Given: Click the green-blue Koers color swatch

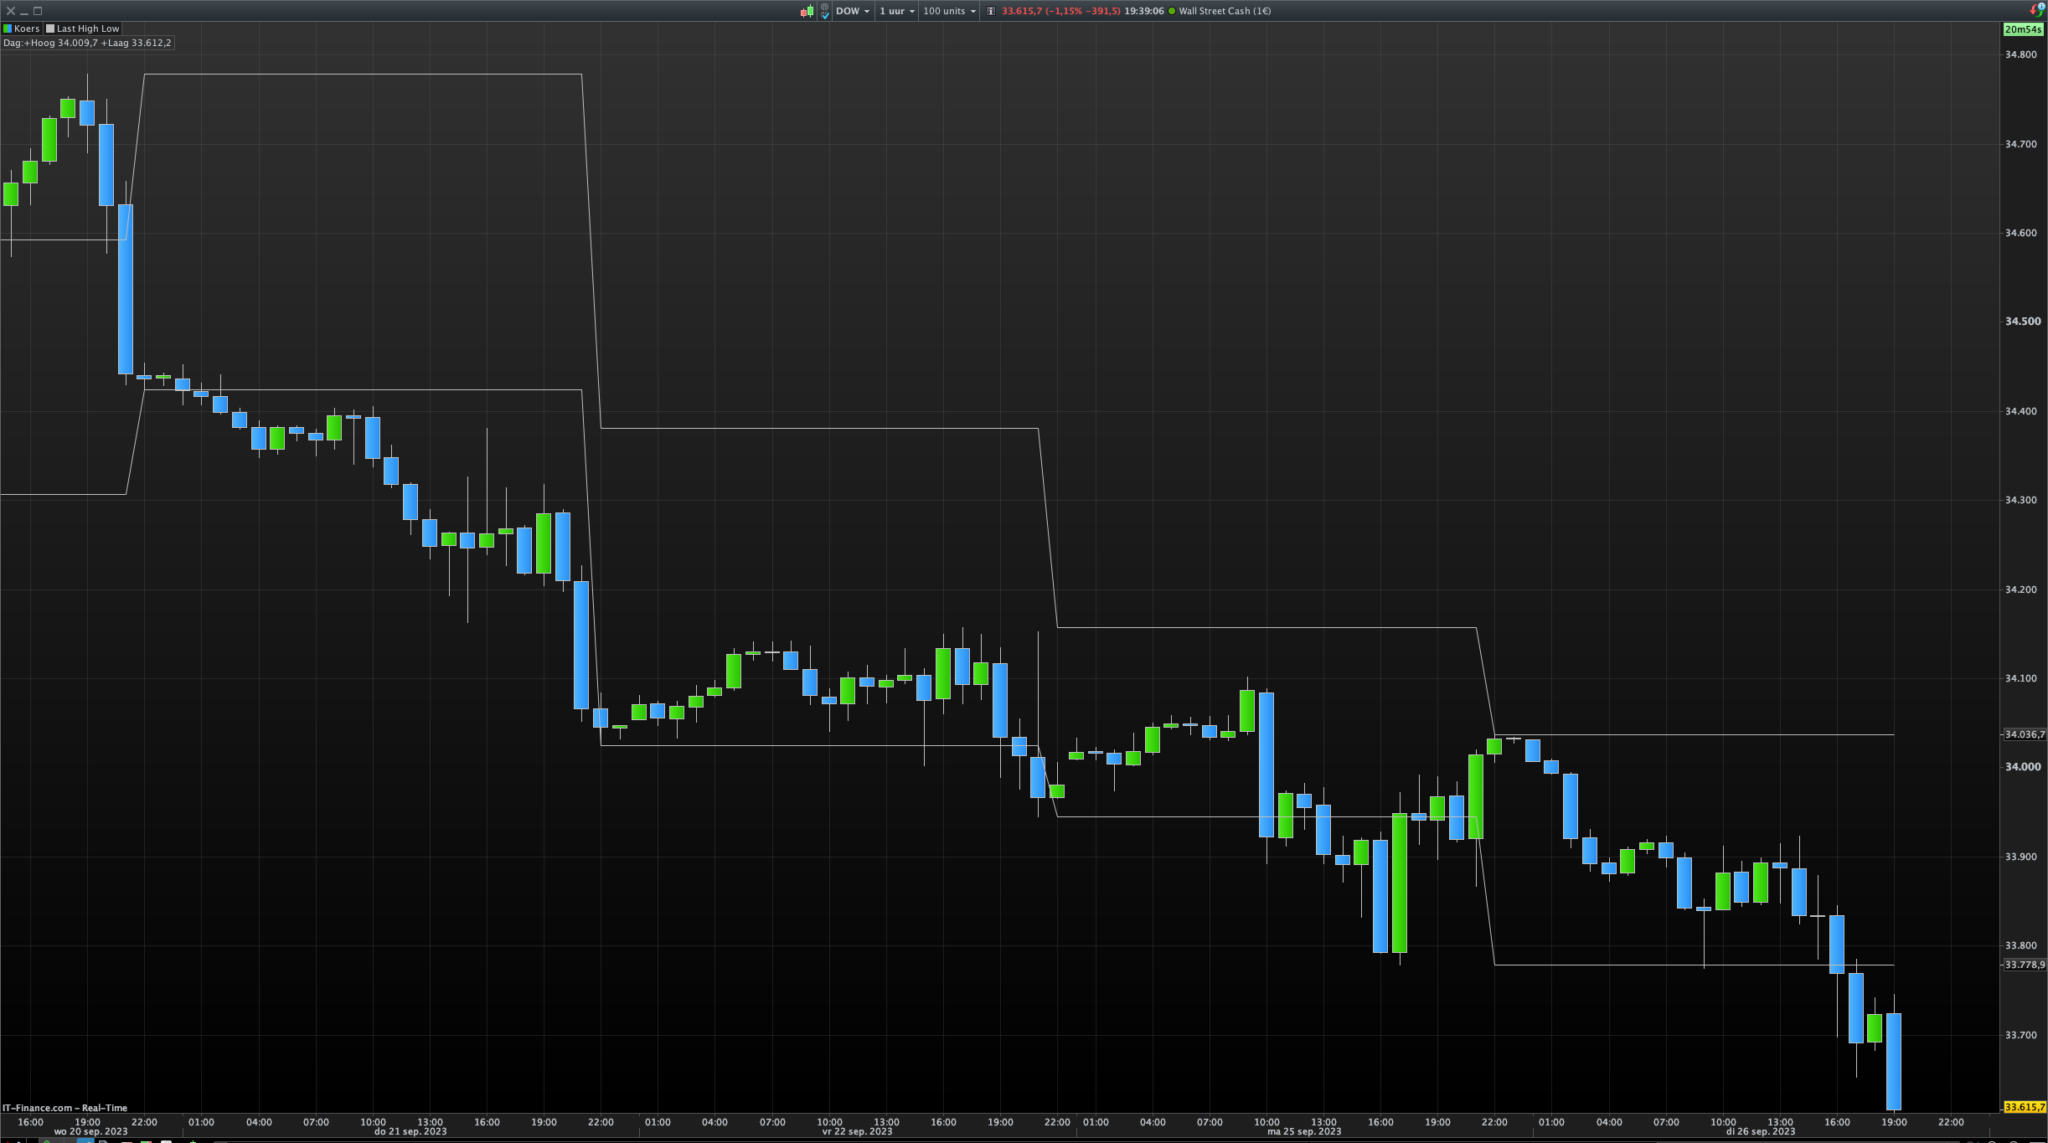Looking at the screenshot, I should click(8, 29).
